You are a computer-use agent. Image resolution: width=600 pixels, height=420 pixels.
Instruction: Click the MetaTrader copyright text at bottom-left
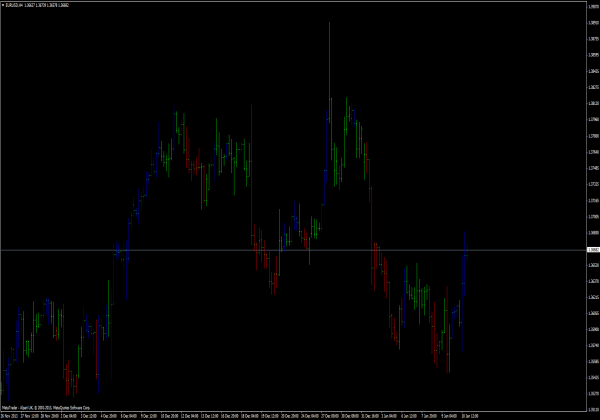tap(45, 409)
